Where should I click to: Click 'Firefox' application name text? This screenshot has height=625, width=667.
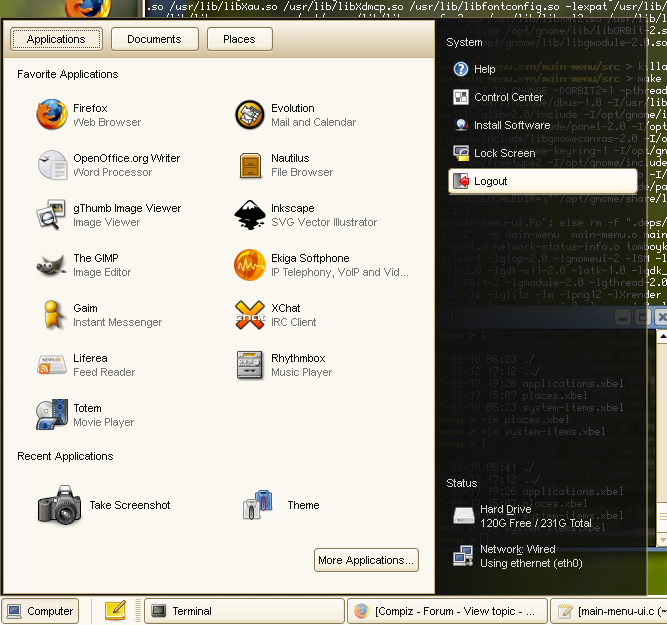(90, 108)
